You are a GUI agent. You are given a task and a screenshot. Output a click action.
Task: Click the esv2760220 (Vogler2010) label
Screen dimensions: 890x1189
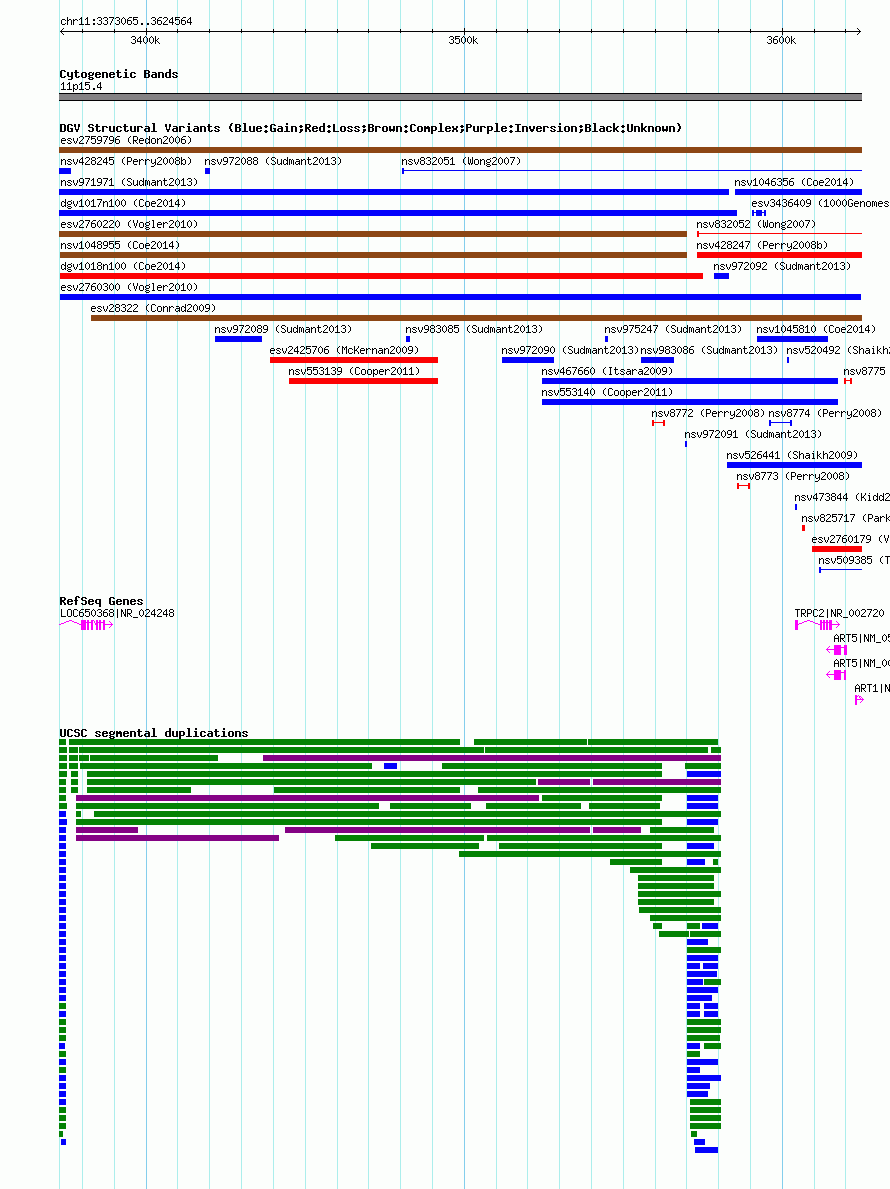[129, 225]
